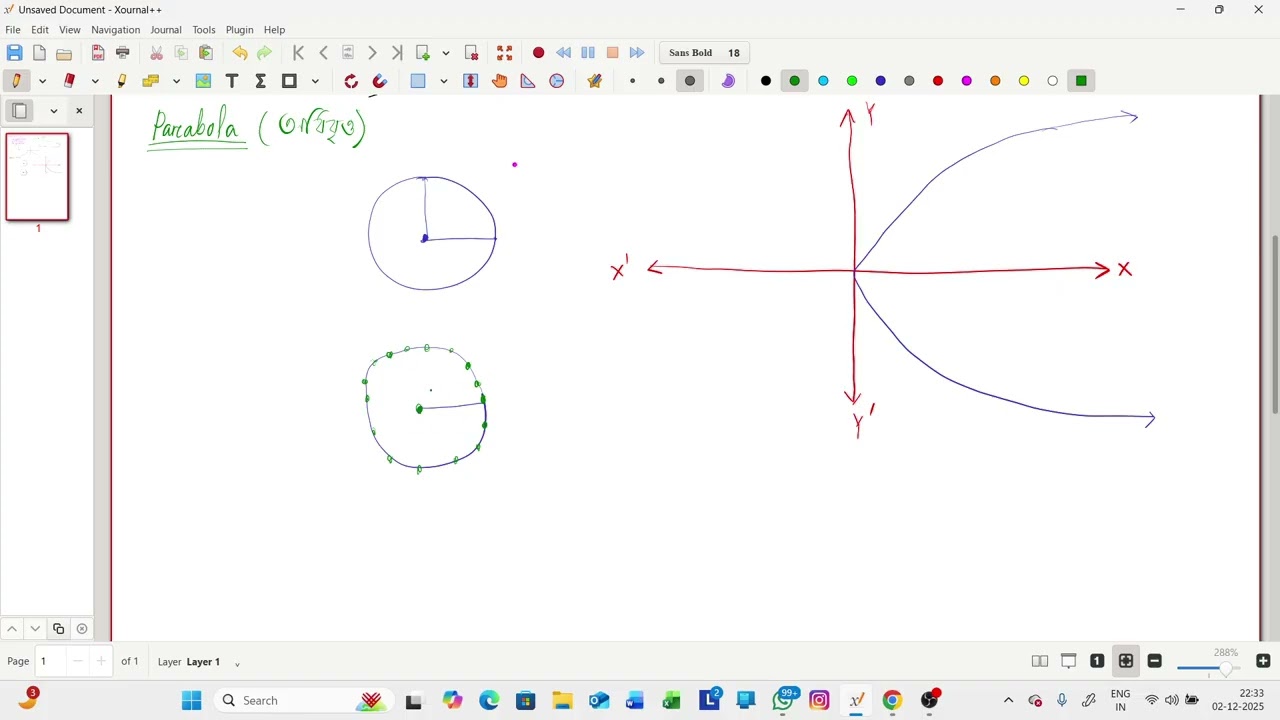Select the fine line thickness dot
This screenshot has width=1280, height=720.
click(x=632, y=81)
